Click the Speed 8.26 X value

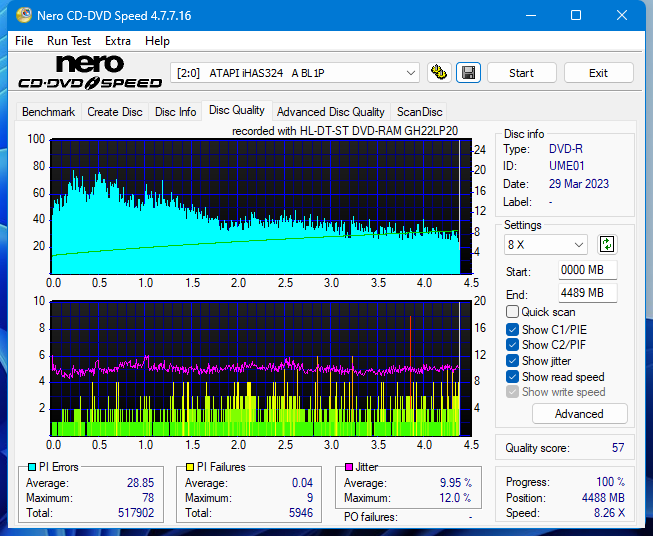(609, 513)
